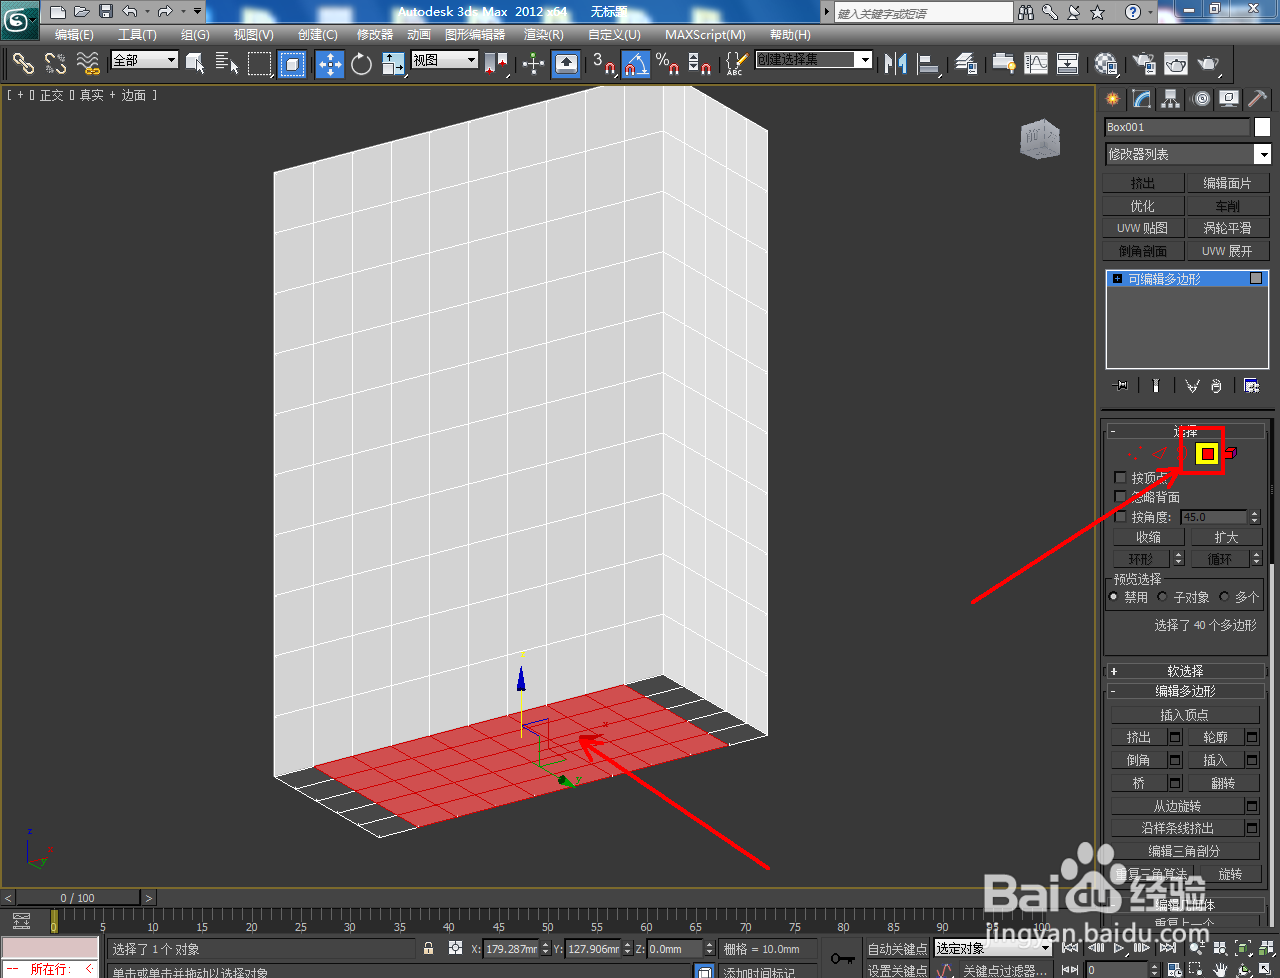
Task: Toggle the Percent Snap tool
Action: pyautogui.click(x=667, y=64)
